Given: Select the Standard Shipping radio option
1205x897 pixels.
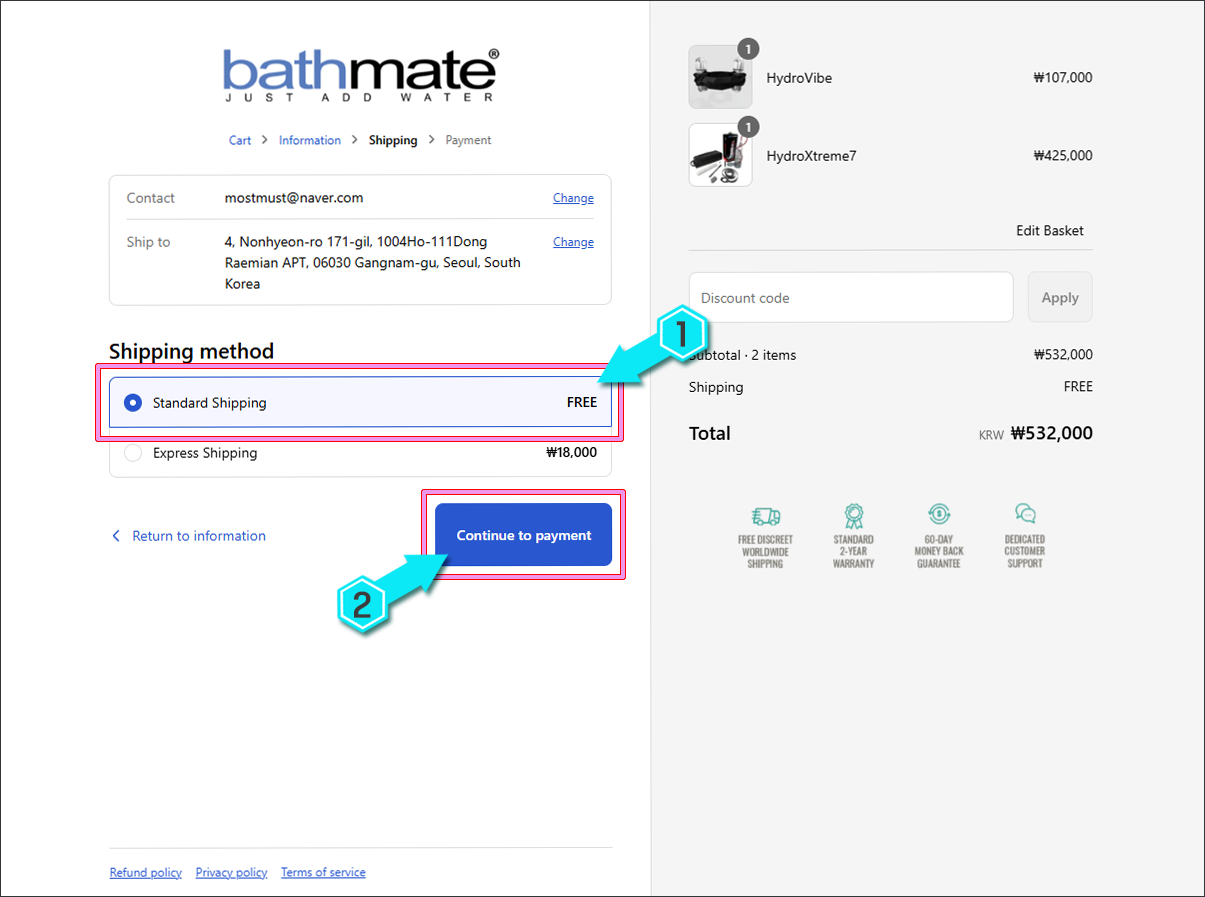Looking at the screenshot, I should (x=133, y=403).
